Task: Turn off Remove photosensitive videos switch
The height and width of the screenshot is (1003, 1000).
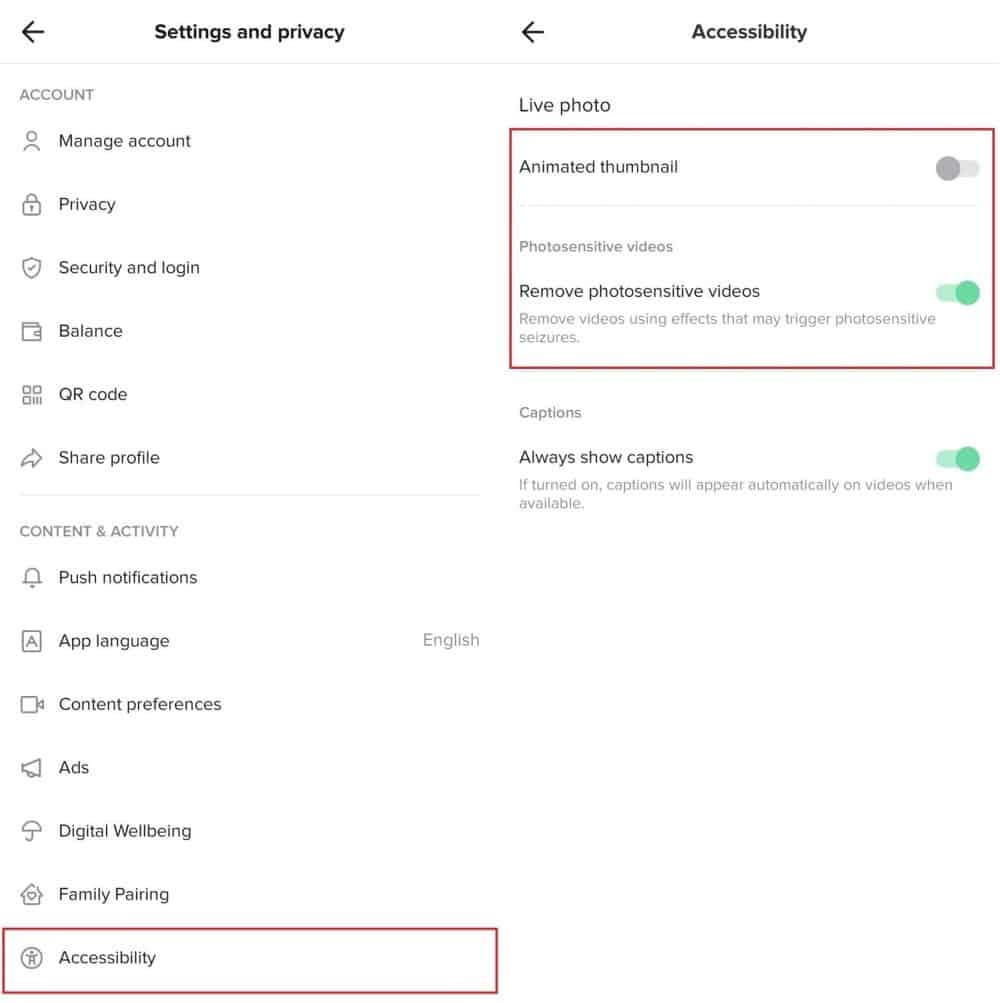Action: point(957,292)
